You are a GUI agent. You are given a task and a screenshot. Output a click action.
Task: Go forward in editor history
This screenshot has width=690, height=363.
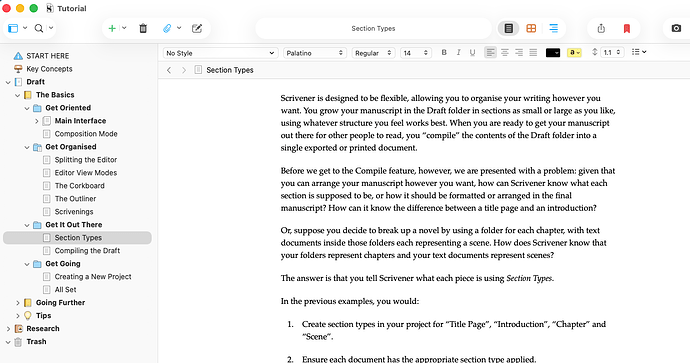184,70
